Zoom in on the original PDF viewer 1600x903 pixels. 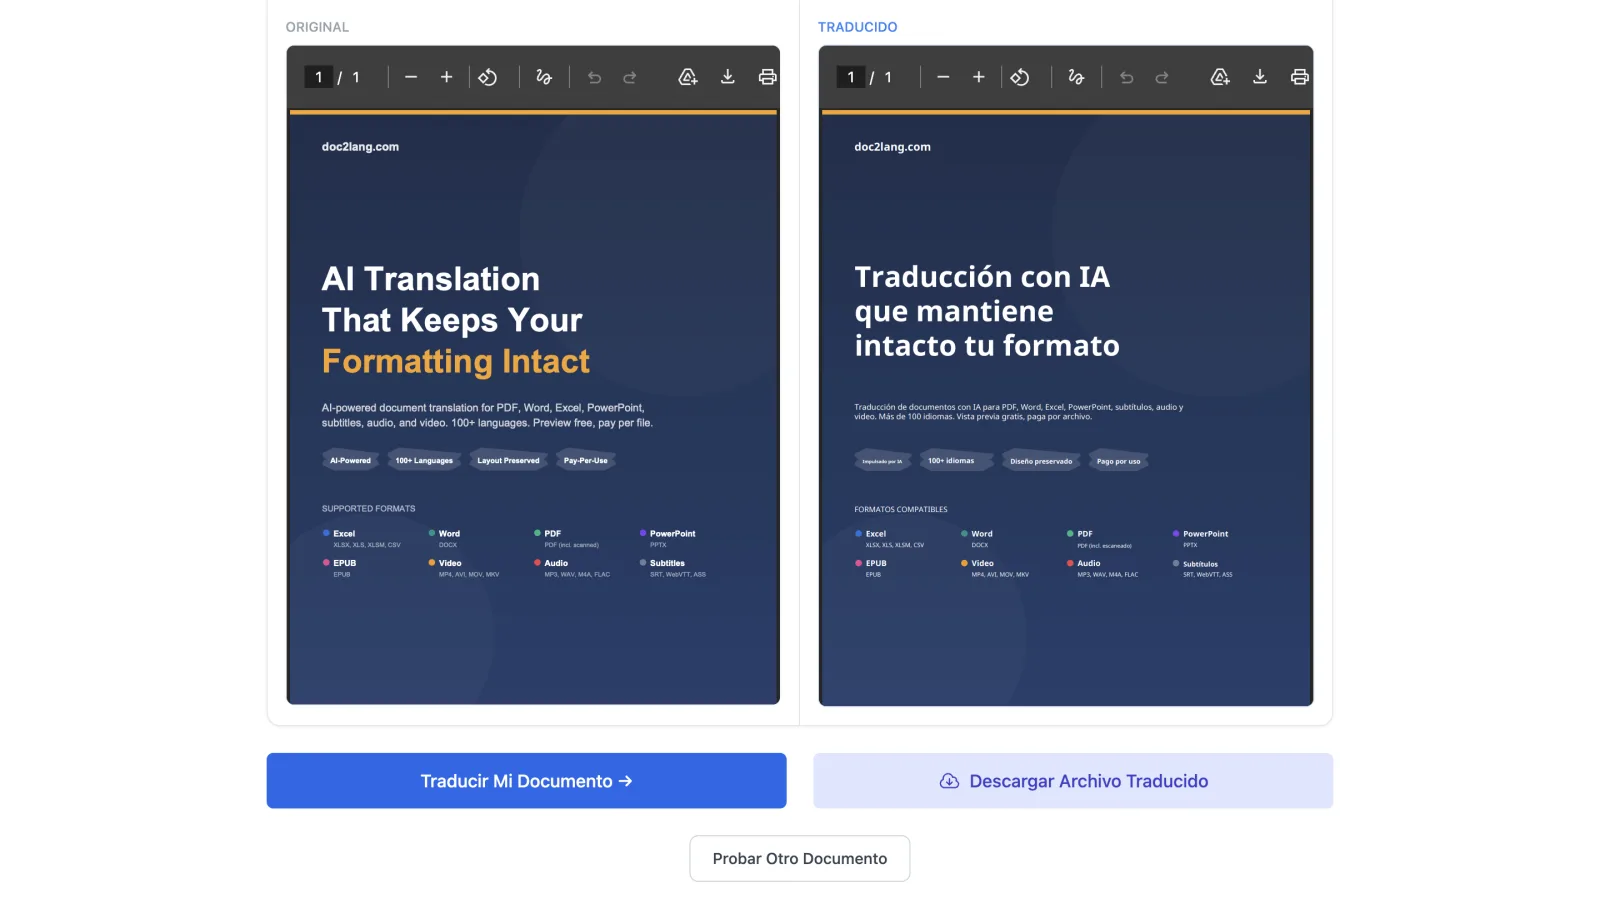click(x=447, y=77)
